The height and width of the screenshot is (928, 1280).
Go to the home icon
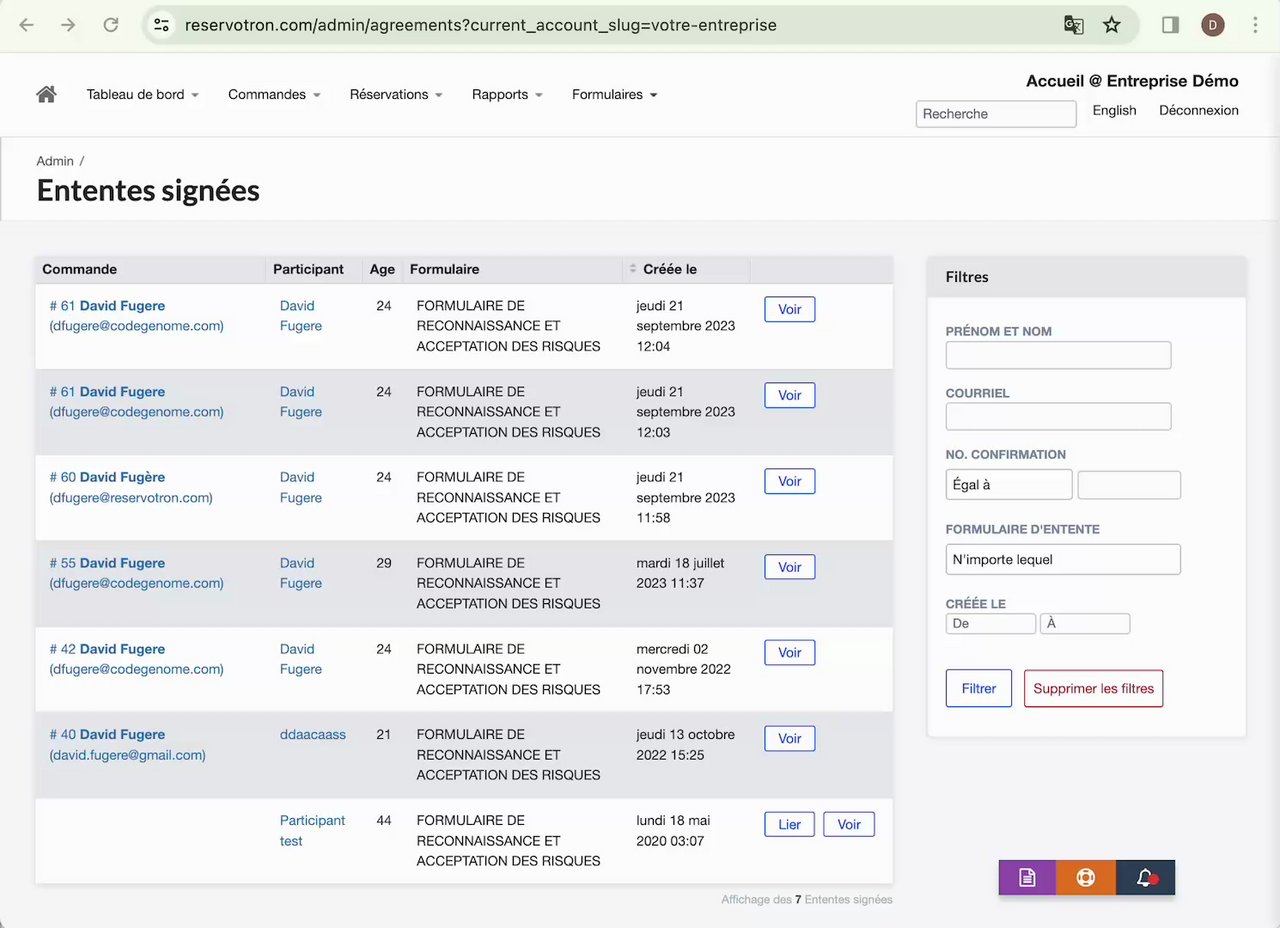(x=46, y=94)
